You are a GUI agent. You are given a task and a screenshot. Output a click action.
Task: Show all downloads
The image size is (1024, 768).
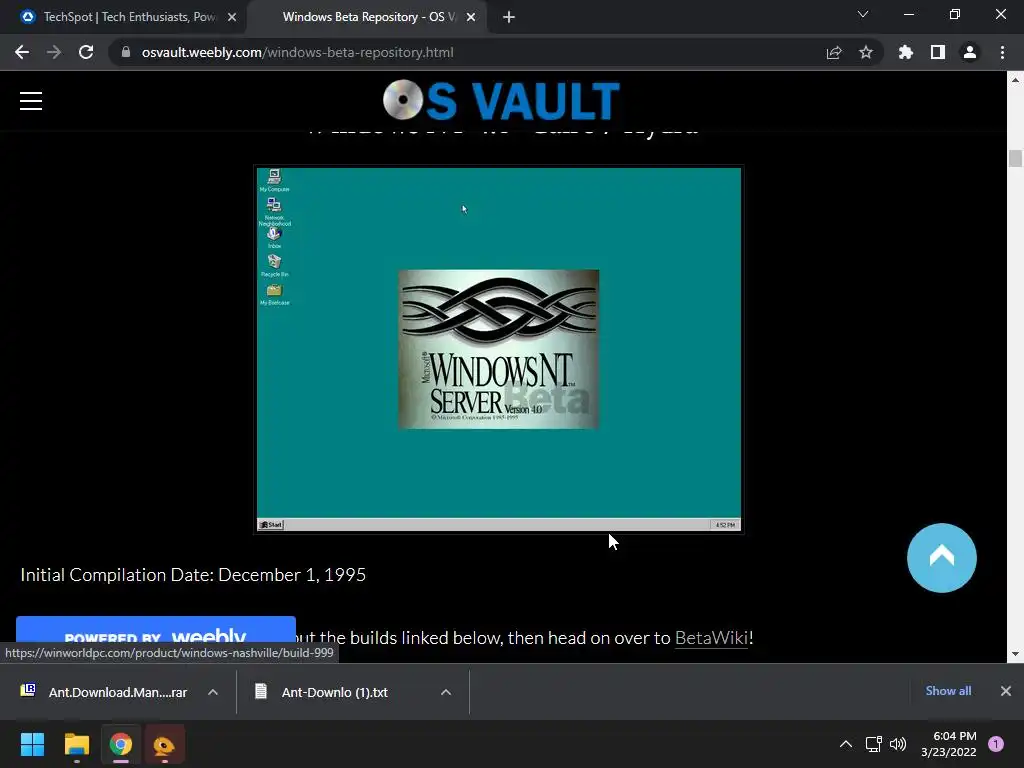click(948, 691)
